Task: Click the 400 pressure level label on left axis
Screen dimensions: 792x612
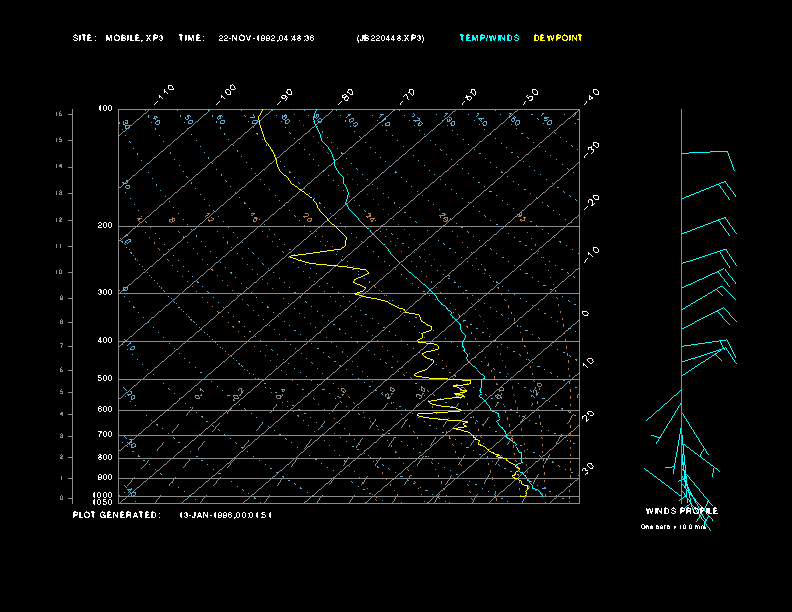Action: point(105,341)
